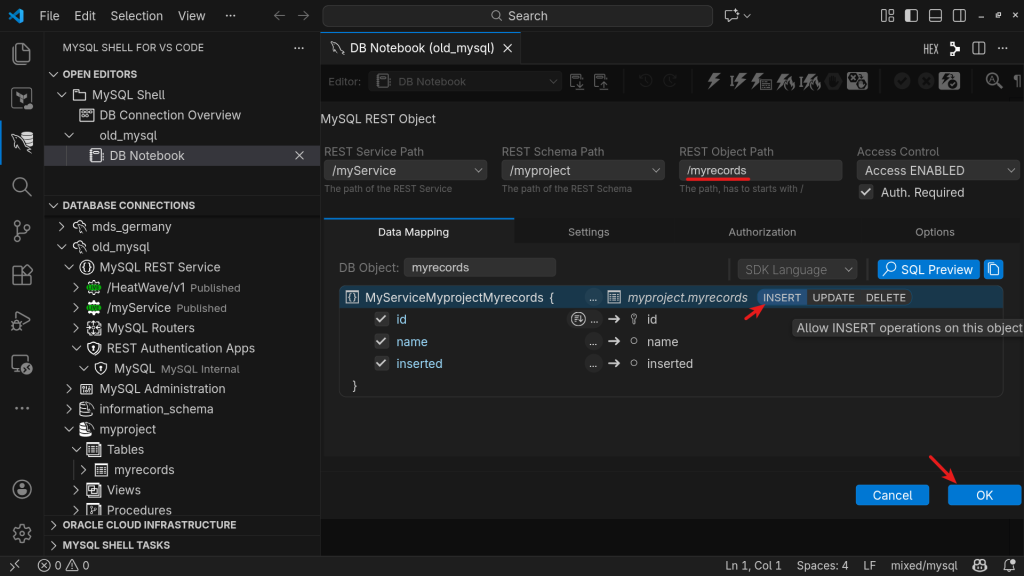Click the OK button
This screenshot has height=576, width=1024.
tap(984, 495)
